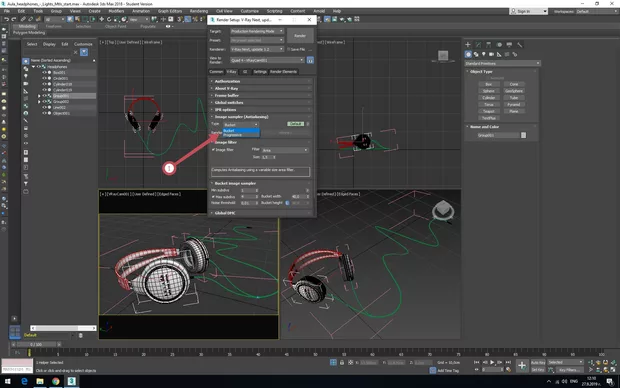Select the Cameras category icon
Image resolution: width=620 pixels, height=388 pixels.
pos(491,54)
